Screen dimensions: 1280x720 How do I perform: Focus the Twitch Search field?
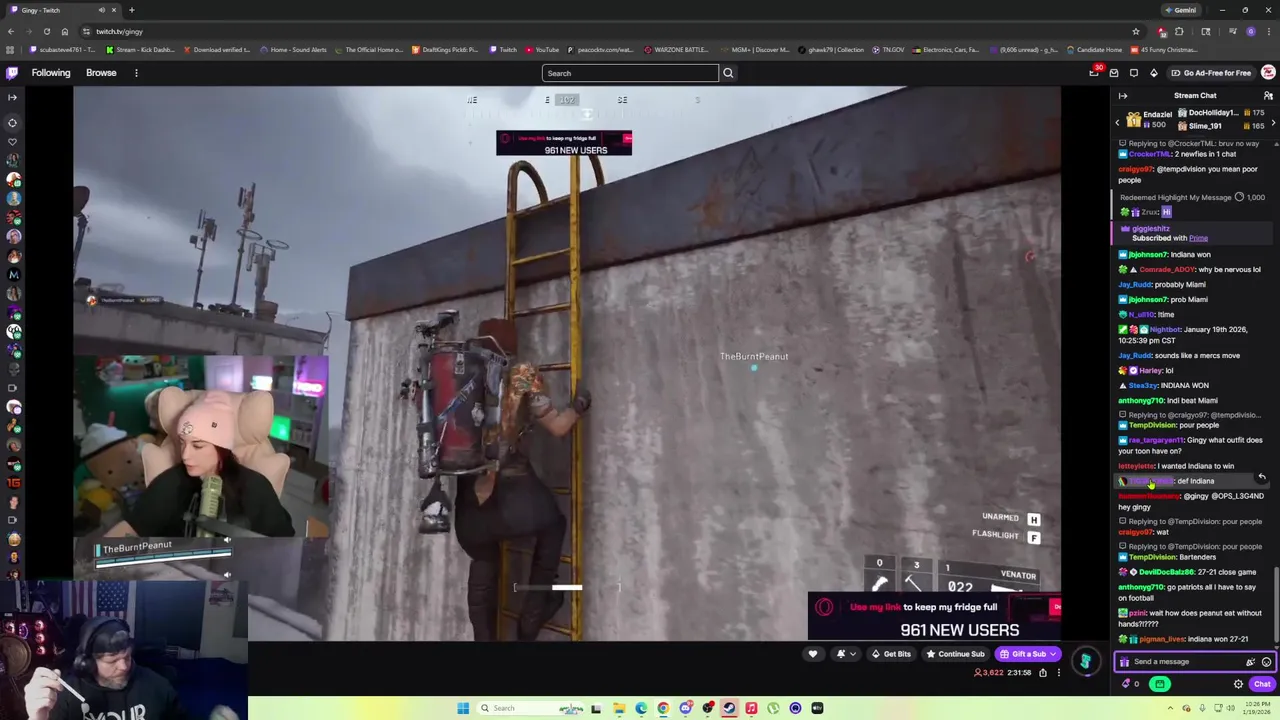(x=630, y=73)
